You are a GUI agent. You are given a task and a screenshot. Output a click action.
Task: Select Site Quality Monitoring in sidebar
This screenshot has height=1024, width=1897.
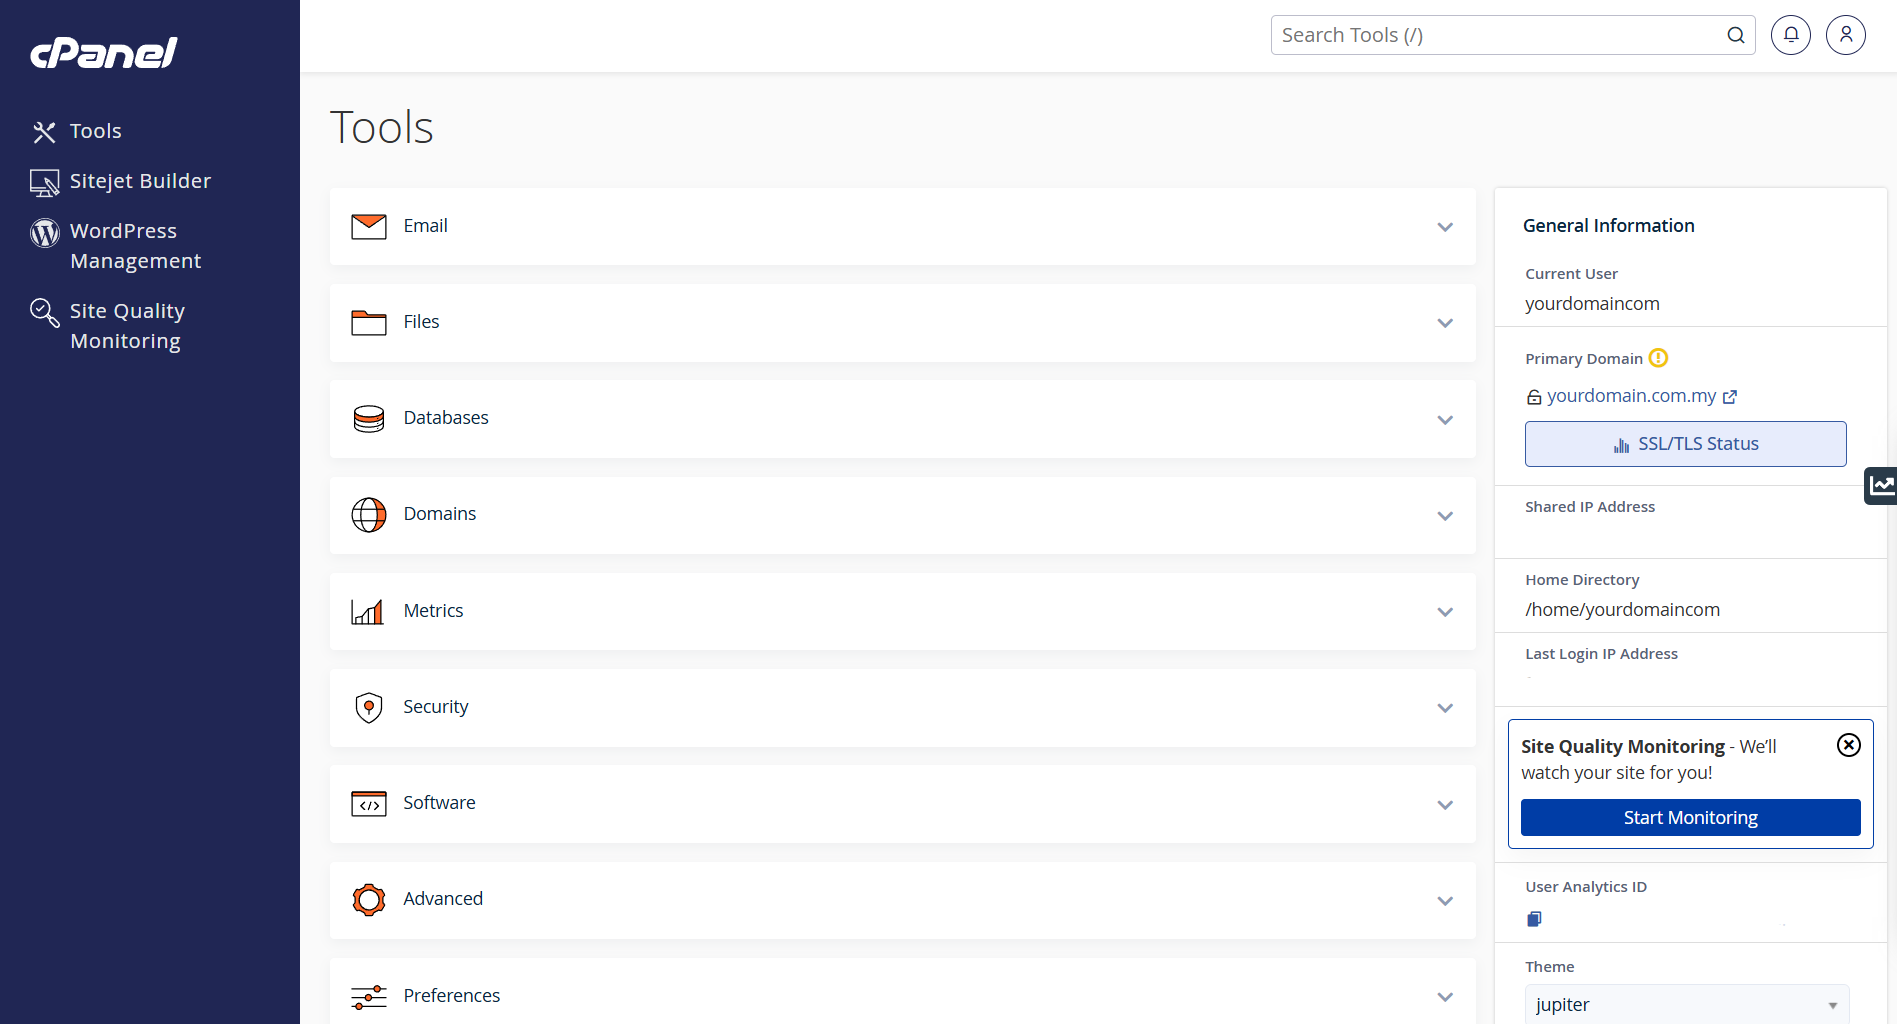tap(127, 326)
